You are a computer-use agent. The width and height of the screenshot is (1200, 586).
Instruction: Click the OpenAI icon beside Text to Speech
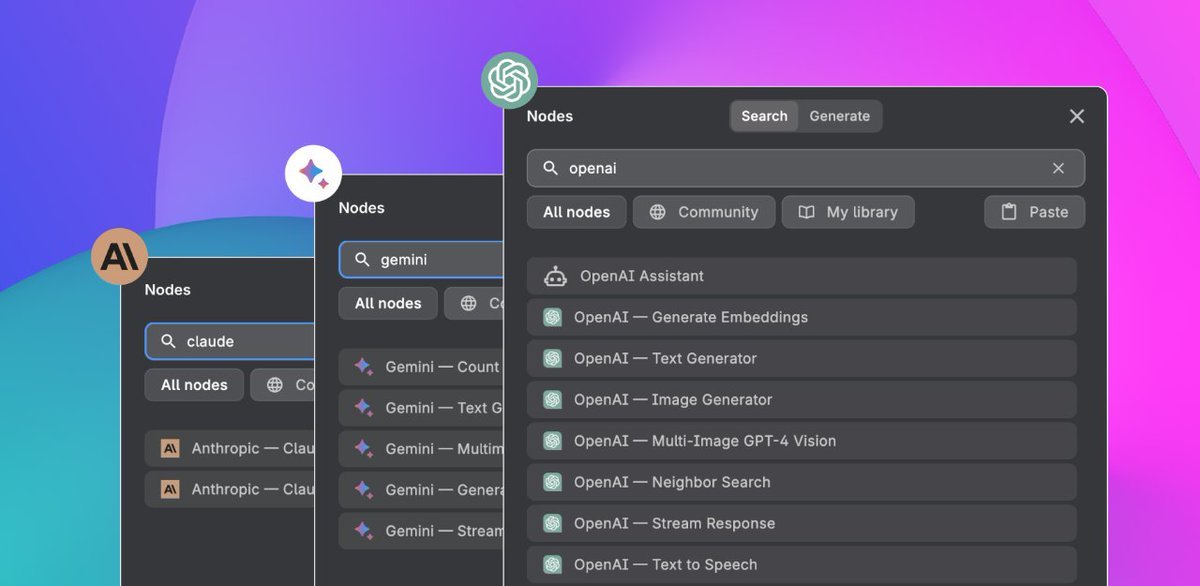click(x=552, y=564)
